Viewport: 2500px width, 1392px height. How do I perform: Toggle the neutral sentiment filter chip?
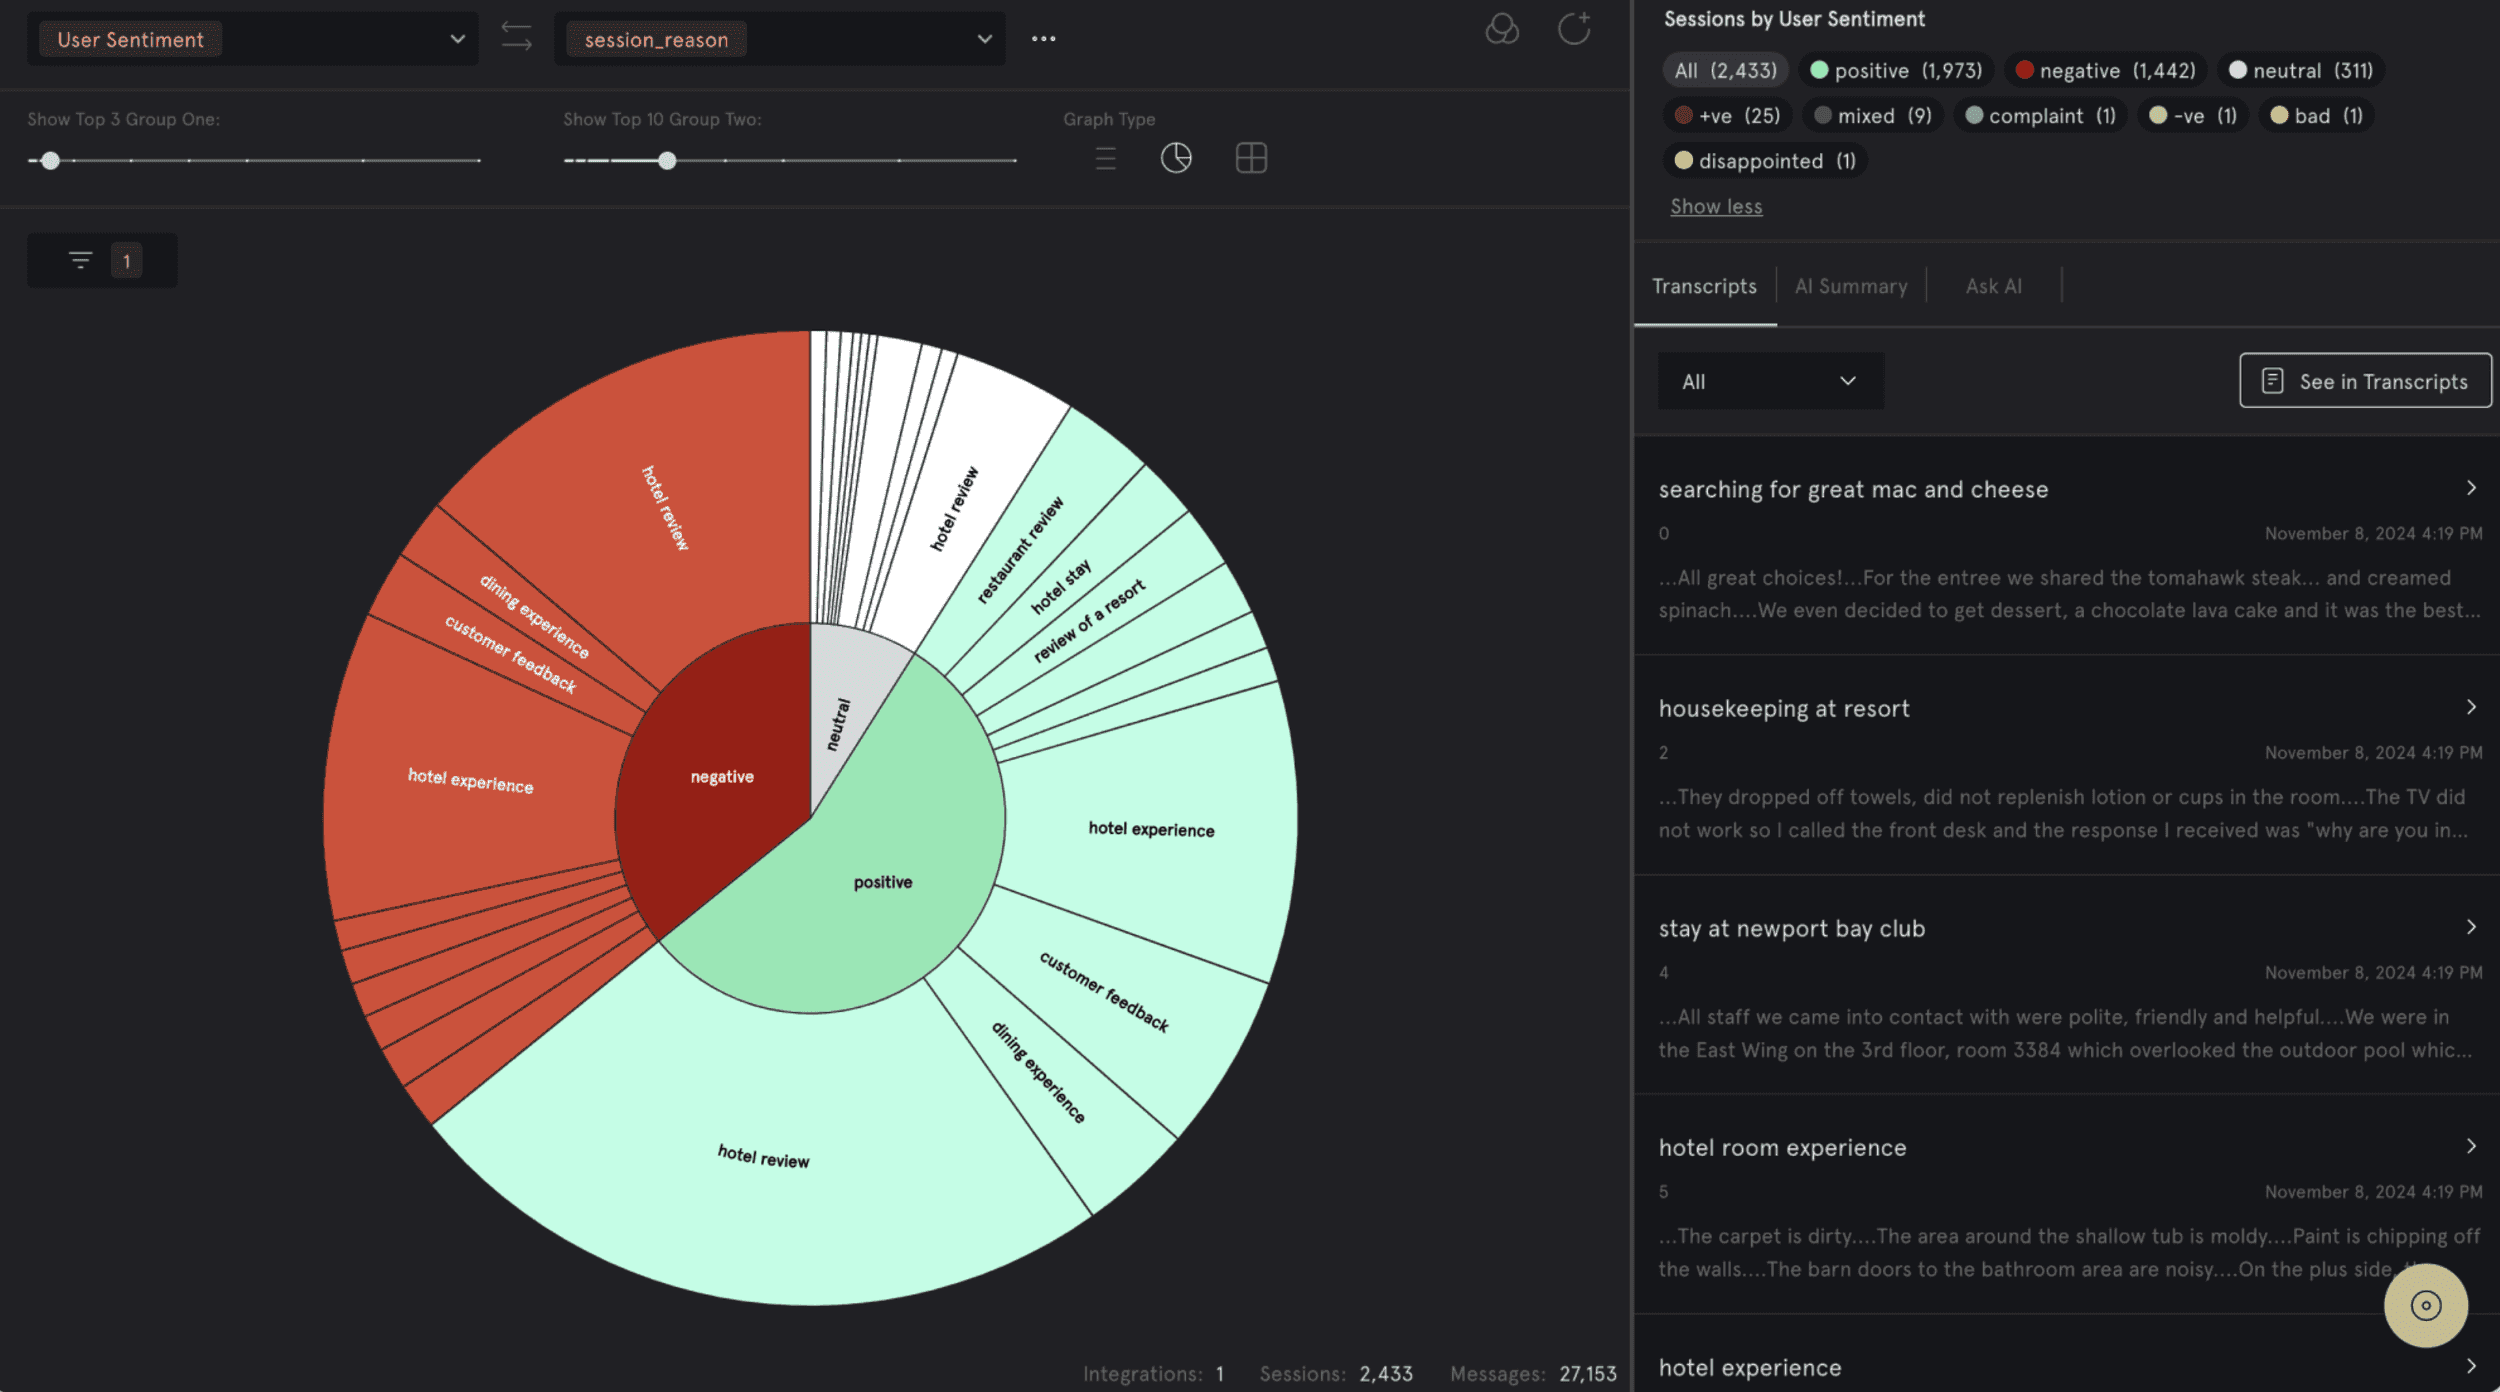2300,71
